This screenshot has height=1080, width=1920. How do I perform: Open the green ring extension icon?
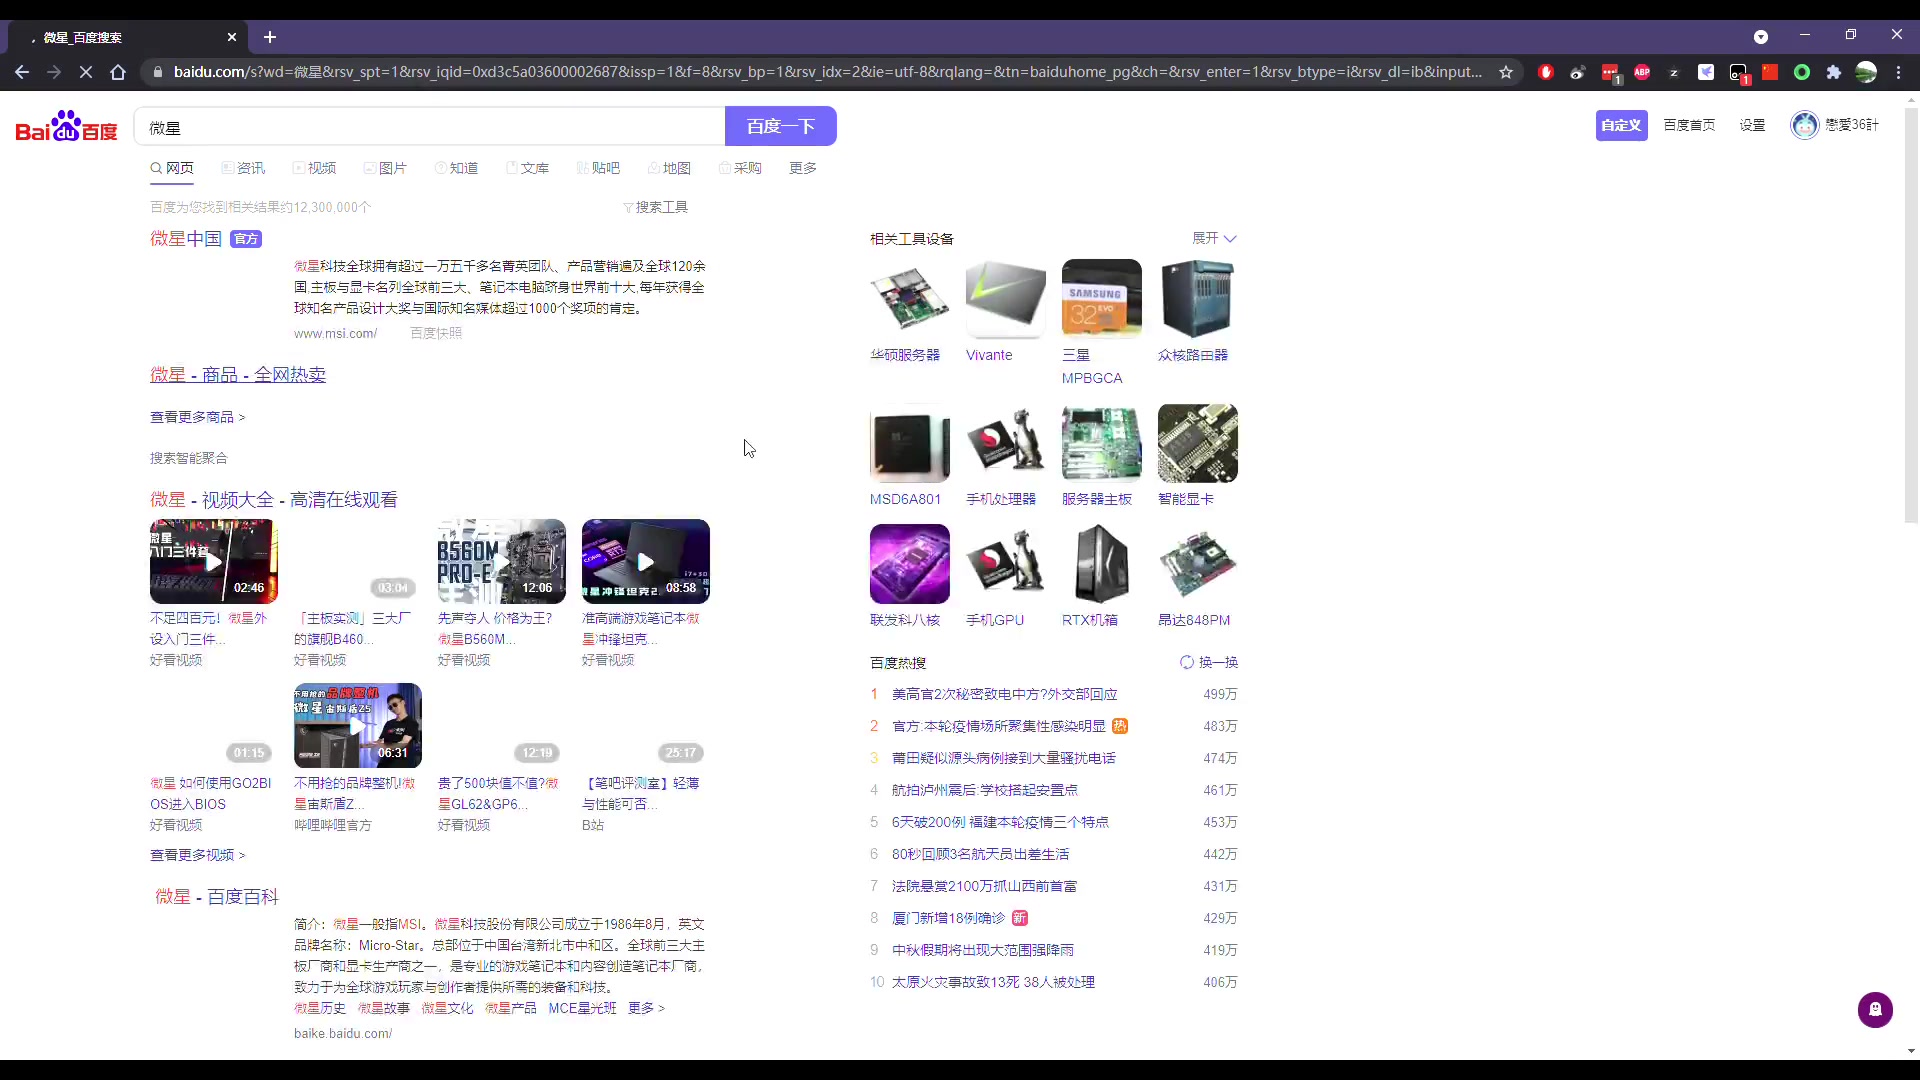click(x=1802, y=72)
